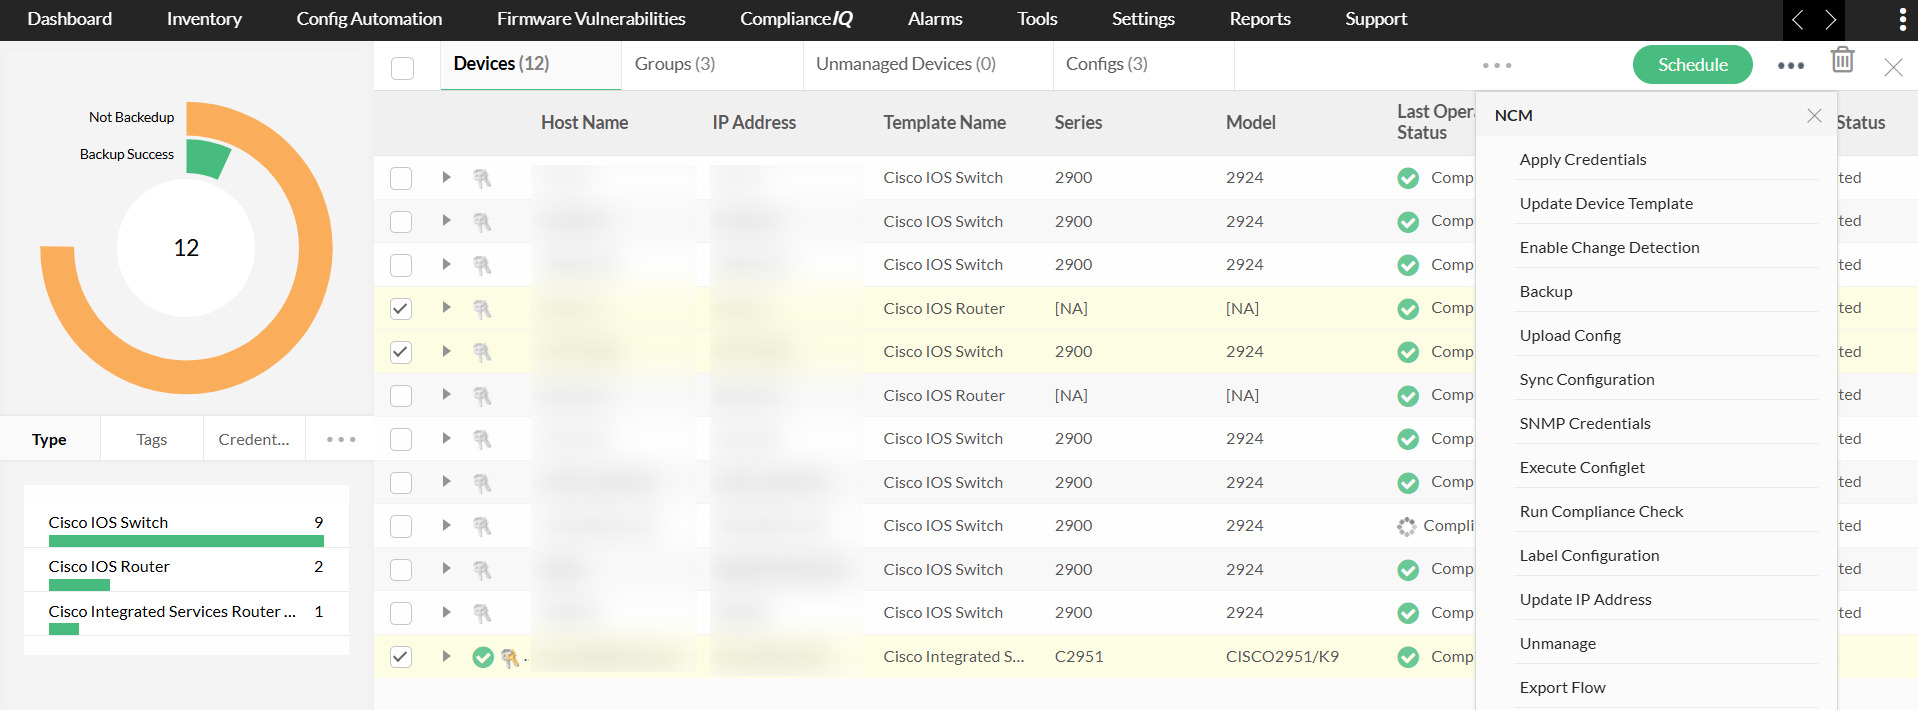
Task: Go to Firmware Vulnerabilities
Action: 591,19
